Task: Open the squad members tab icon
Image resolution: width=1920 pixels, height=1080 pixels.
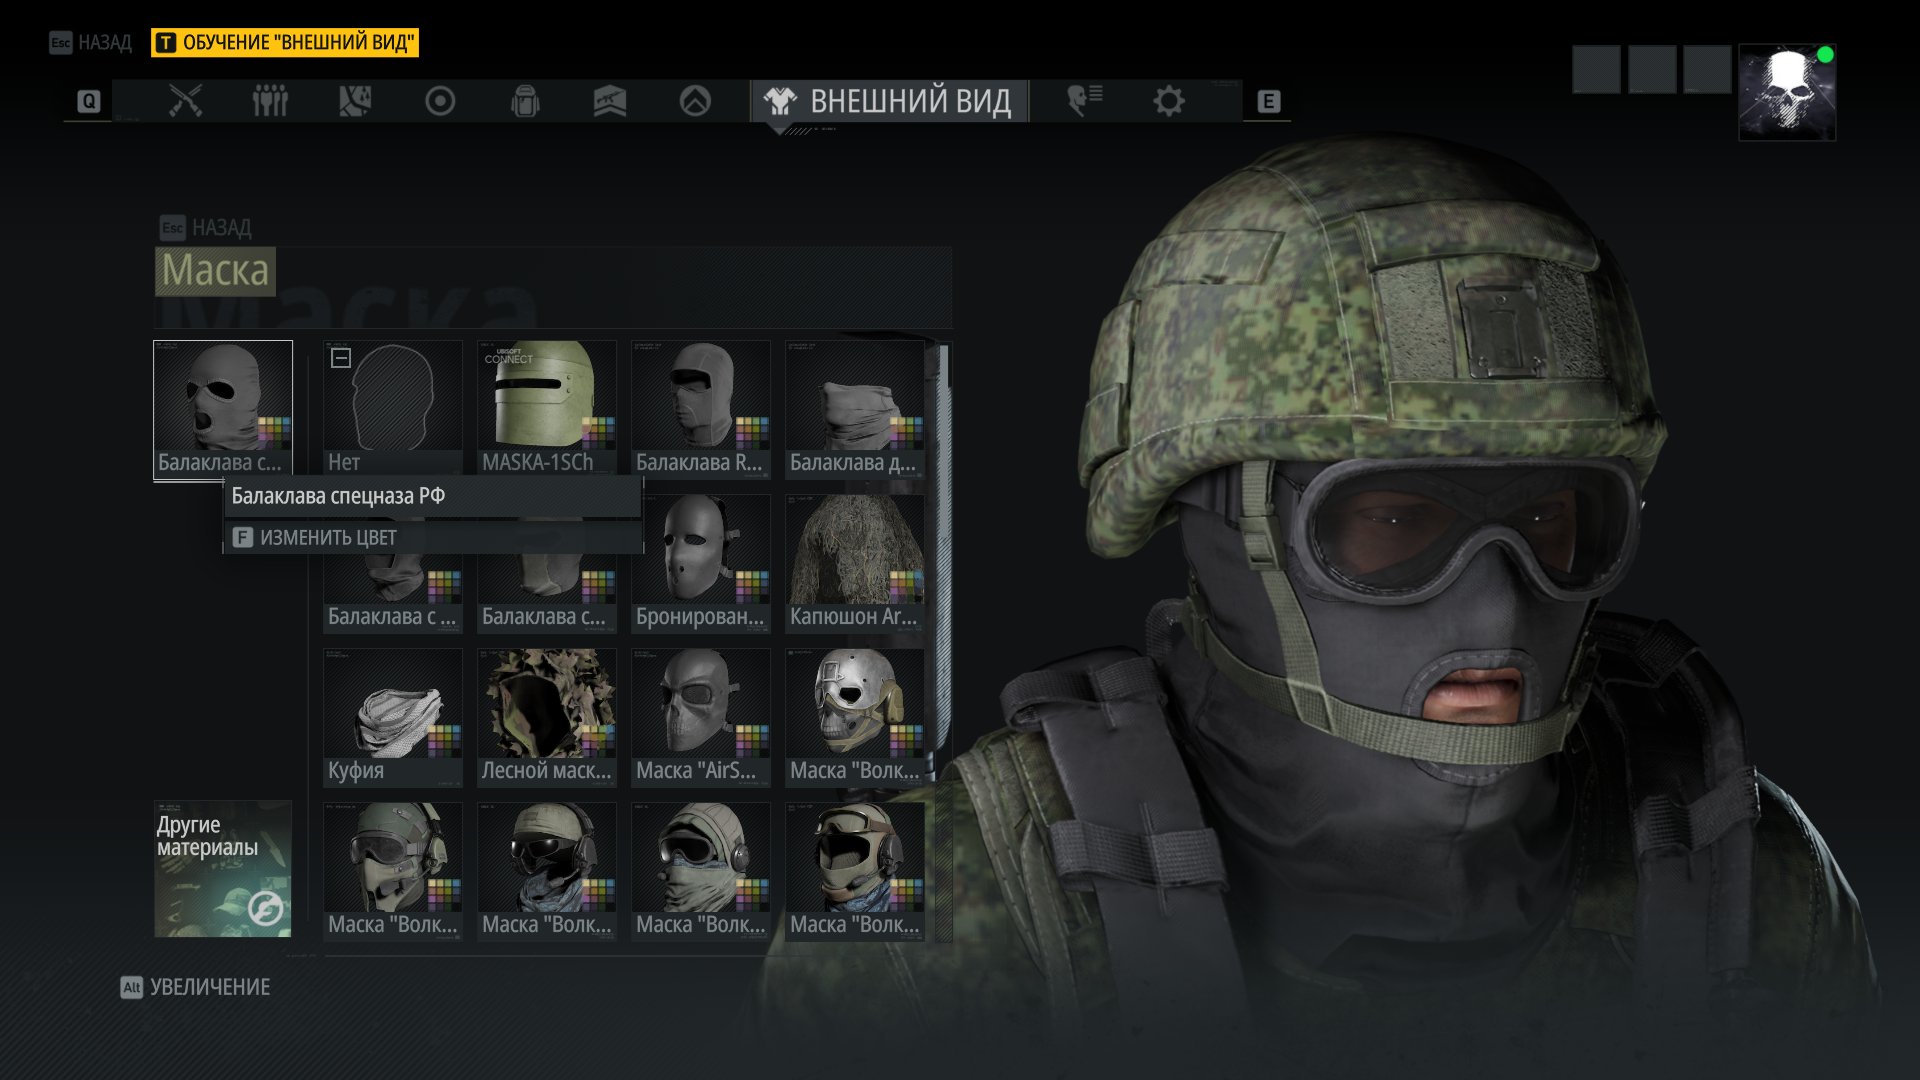Action: (270, 101)
